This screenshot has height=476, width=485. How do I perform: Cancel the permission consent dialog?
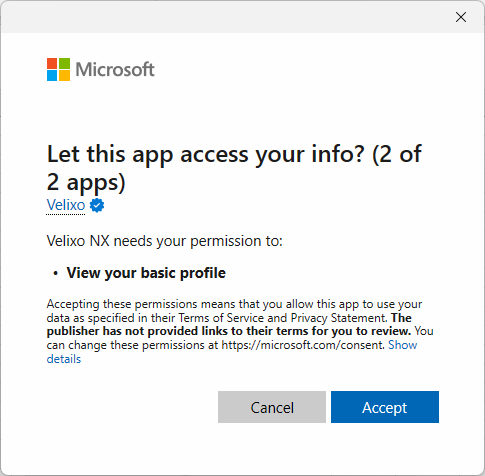(x=272, y=407)
